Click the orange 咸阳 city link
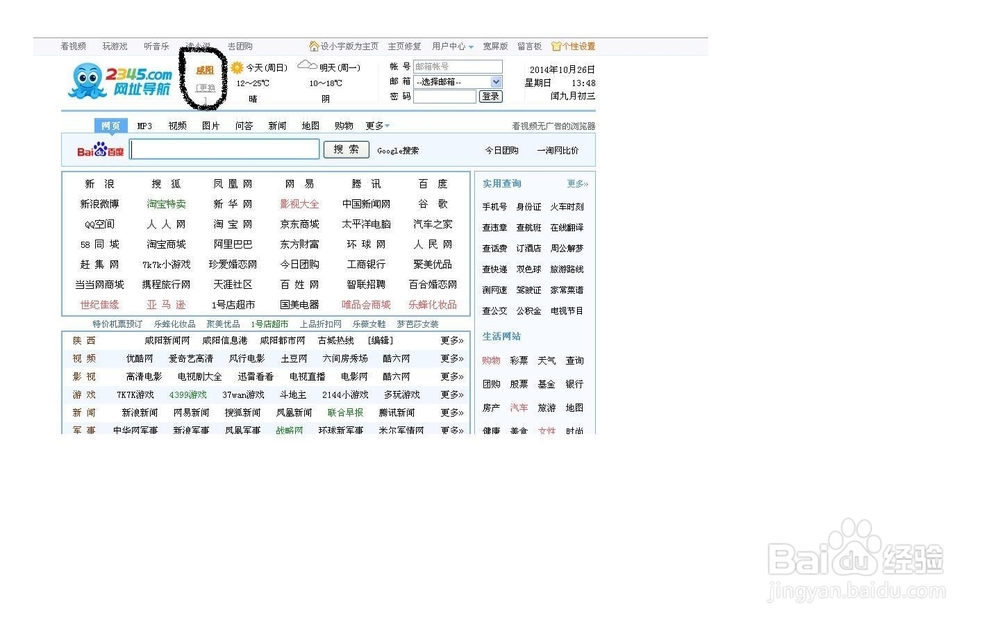The image size is (1000, 625). coord(204,70)
